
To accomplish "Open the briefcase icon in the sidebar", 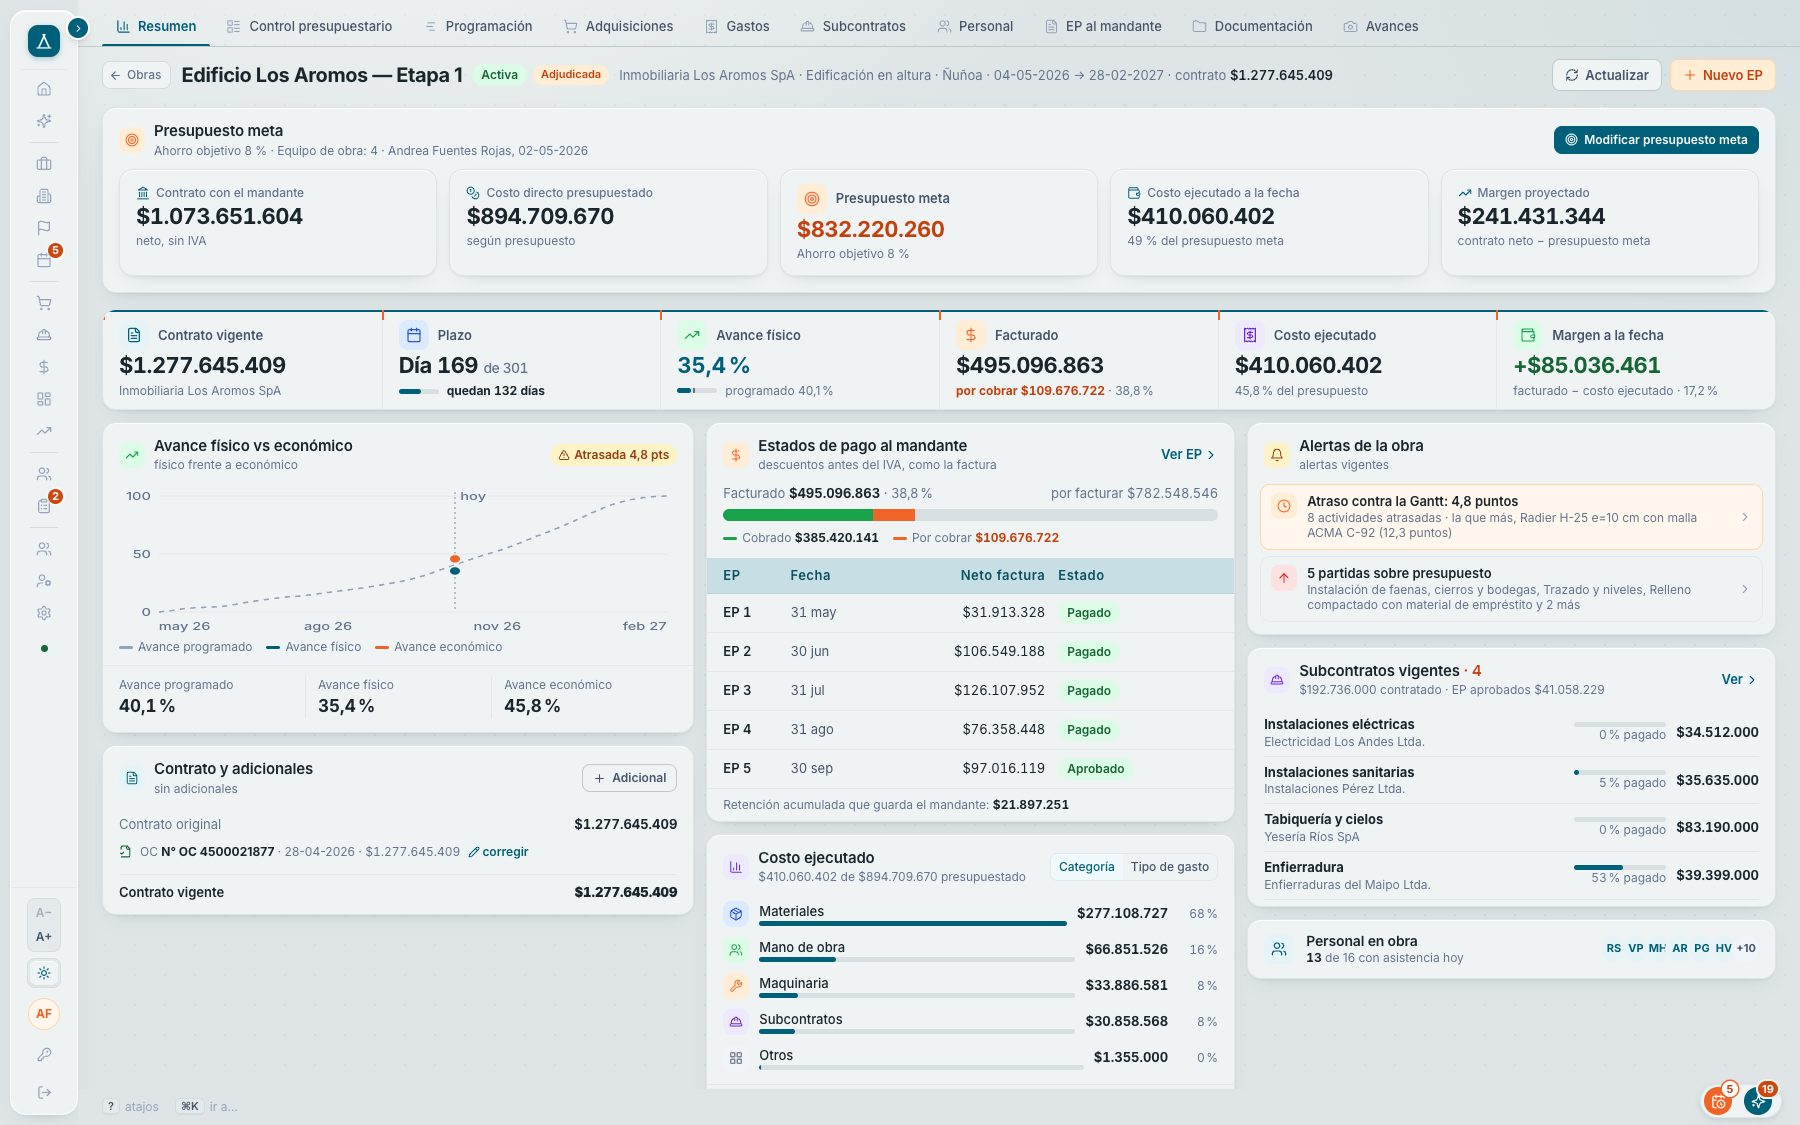I will click(x=44, y=164).
